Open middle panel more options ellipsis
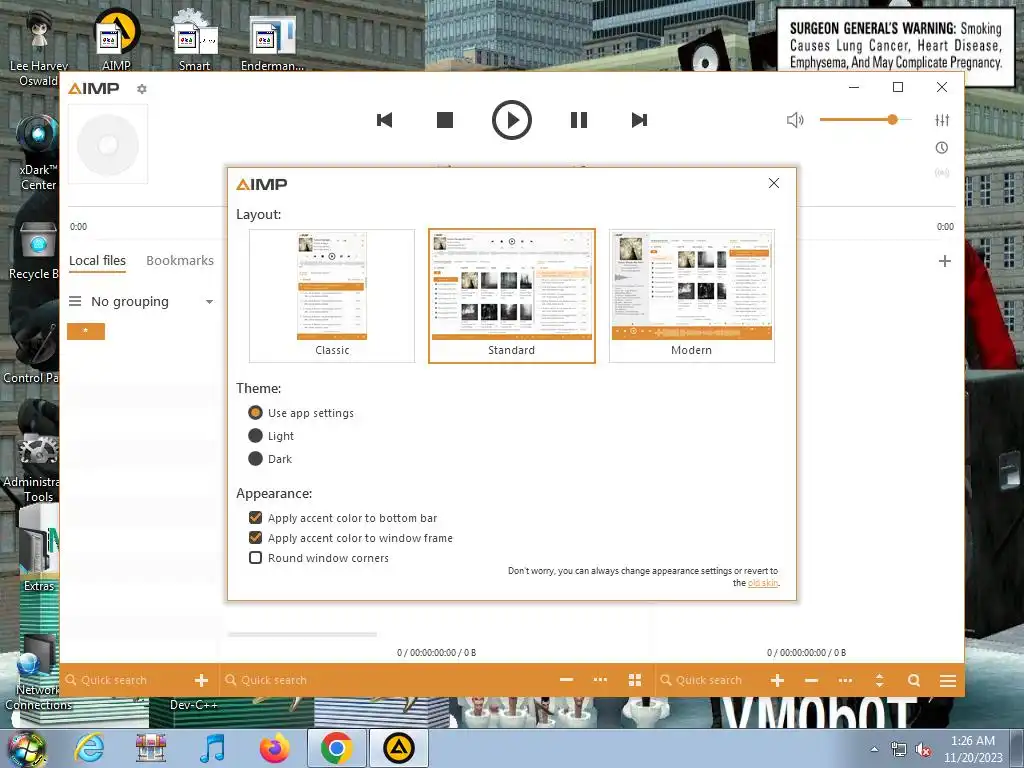The image size is (1024, 768). click(x=600, y=680)
